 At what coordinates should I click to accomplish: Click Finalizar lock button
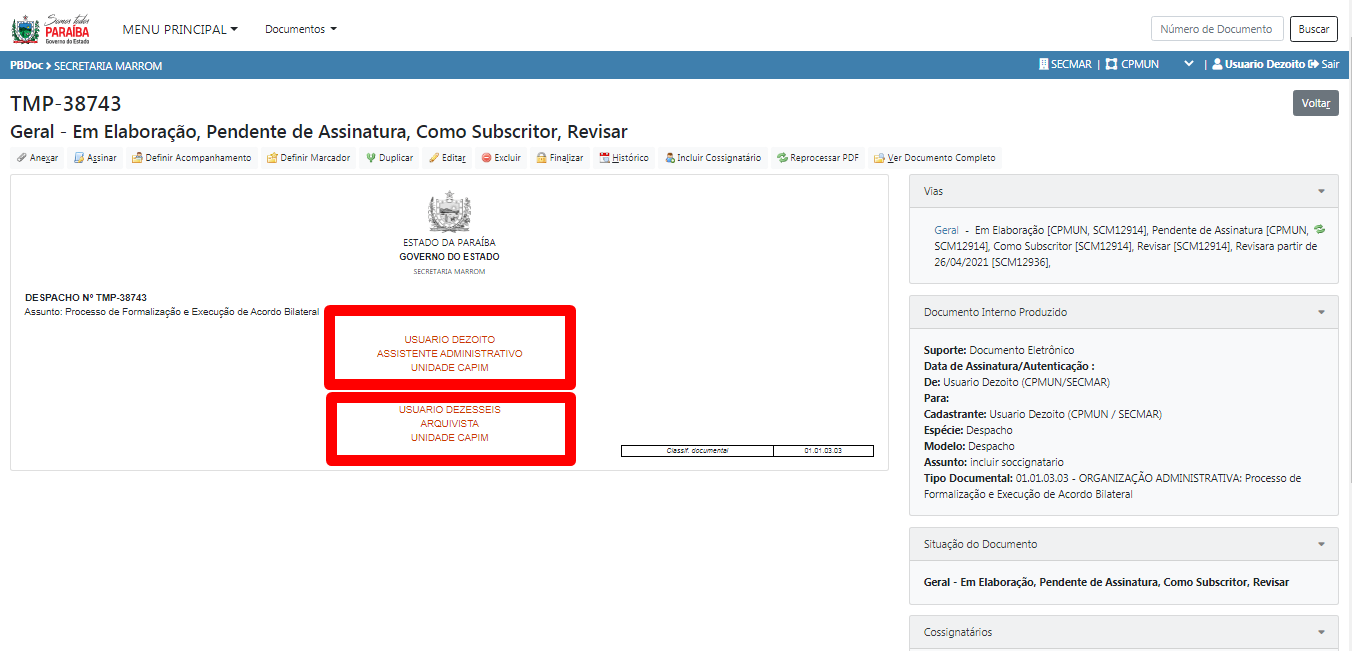[x=559, y=158]
